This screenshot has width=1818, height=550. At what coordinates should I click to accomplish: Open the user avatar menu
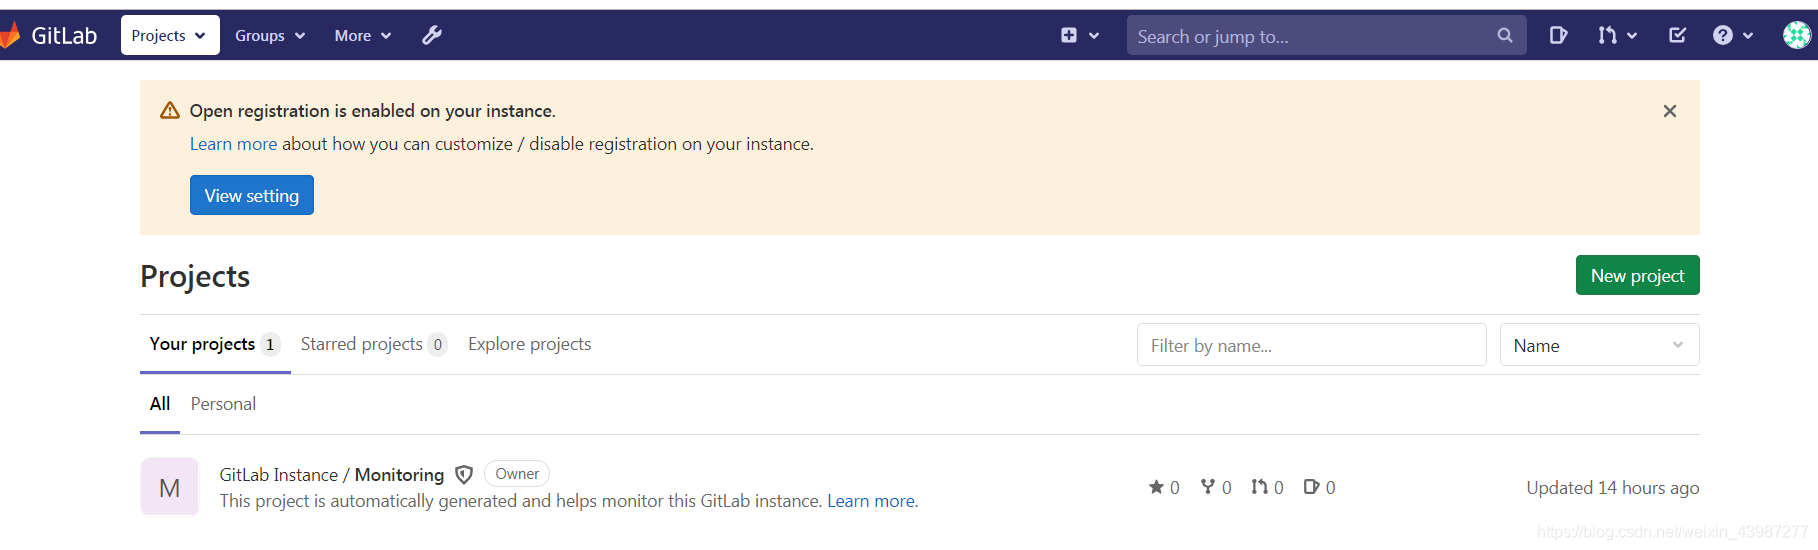click(1797, 35)
